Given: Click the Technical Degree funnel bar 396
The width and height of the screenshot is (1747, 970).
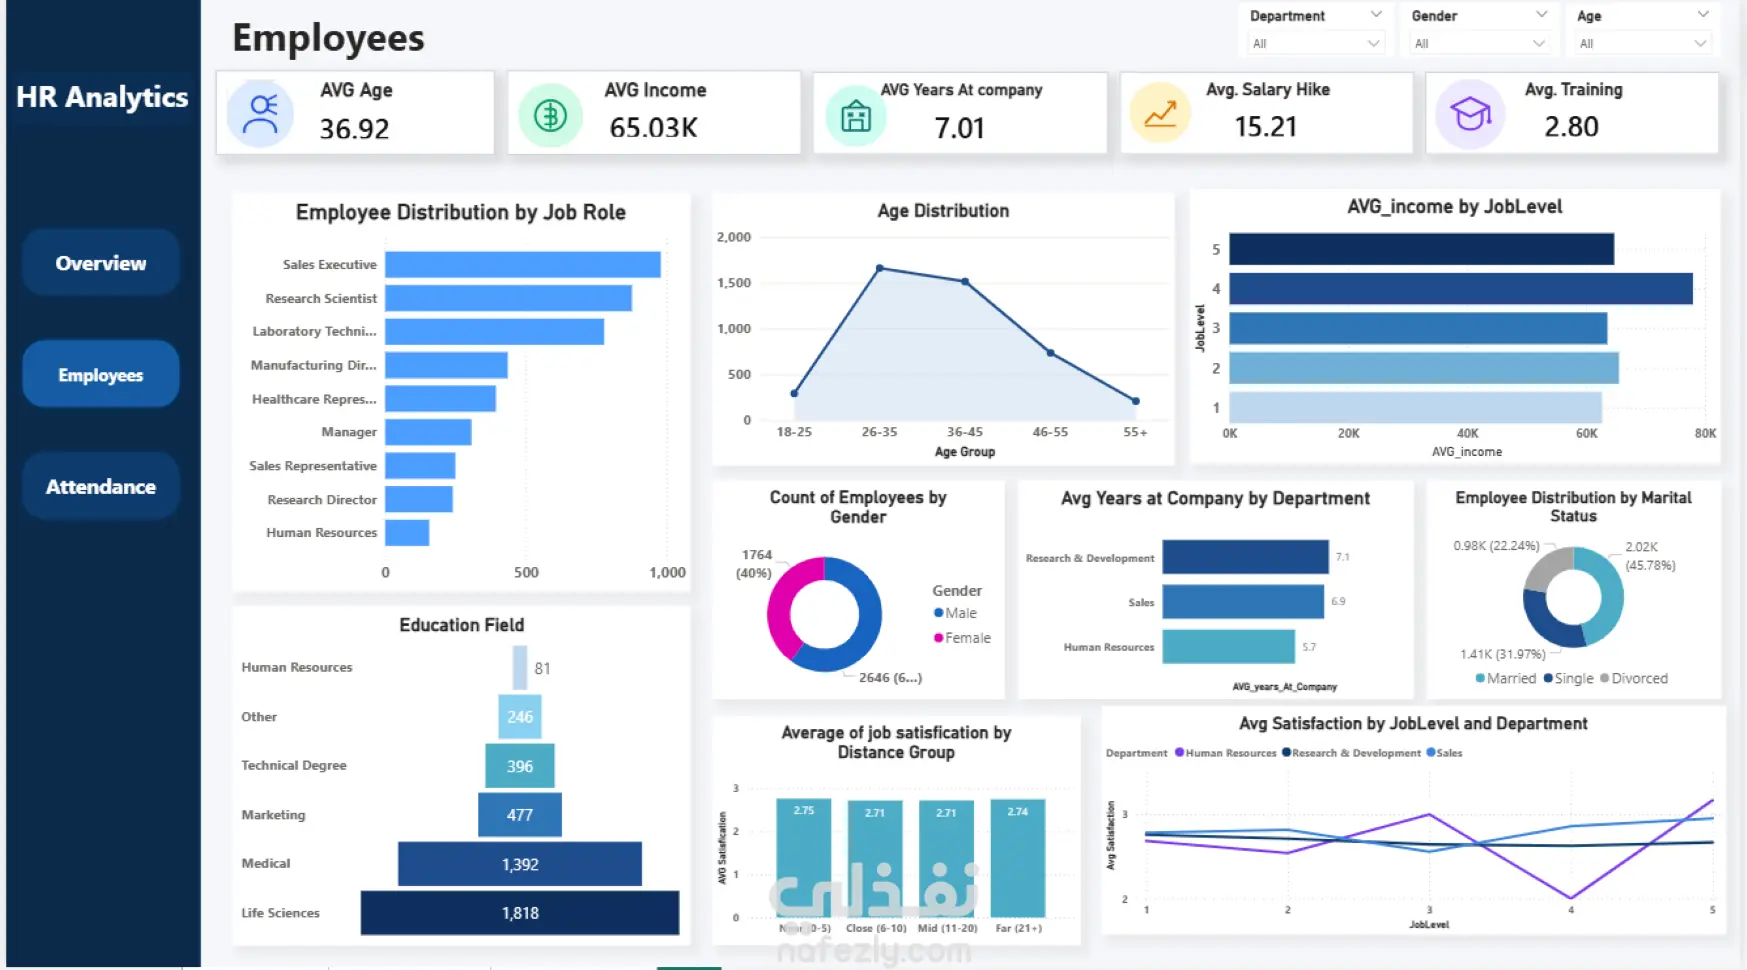Looking at the screenshot, I should 520,766.
